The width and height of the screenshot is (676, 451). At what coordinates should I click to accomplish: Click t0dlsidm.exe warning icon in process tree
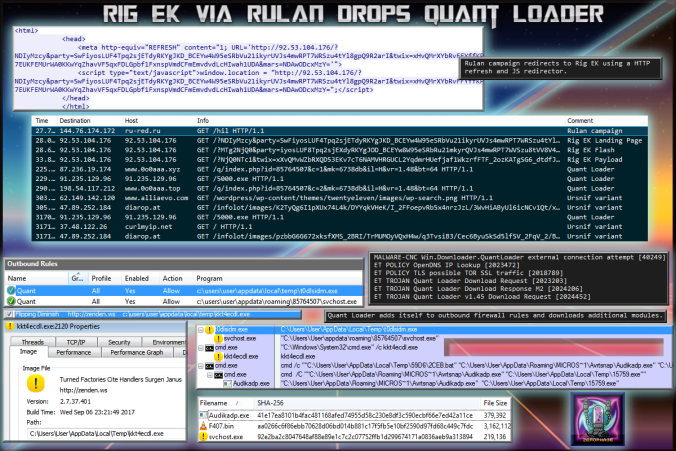tap(210, 330)
